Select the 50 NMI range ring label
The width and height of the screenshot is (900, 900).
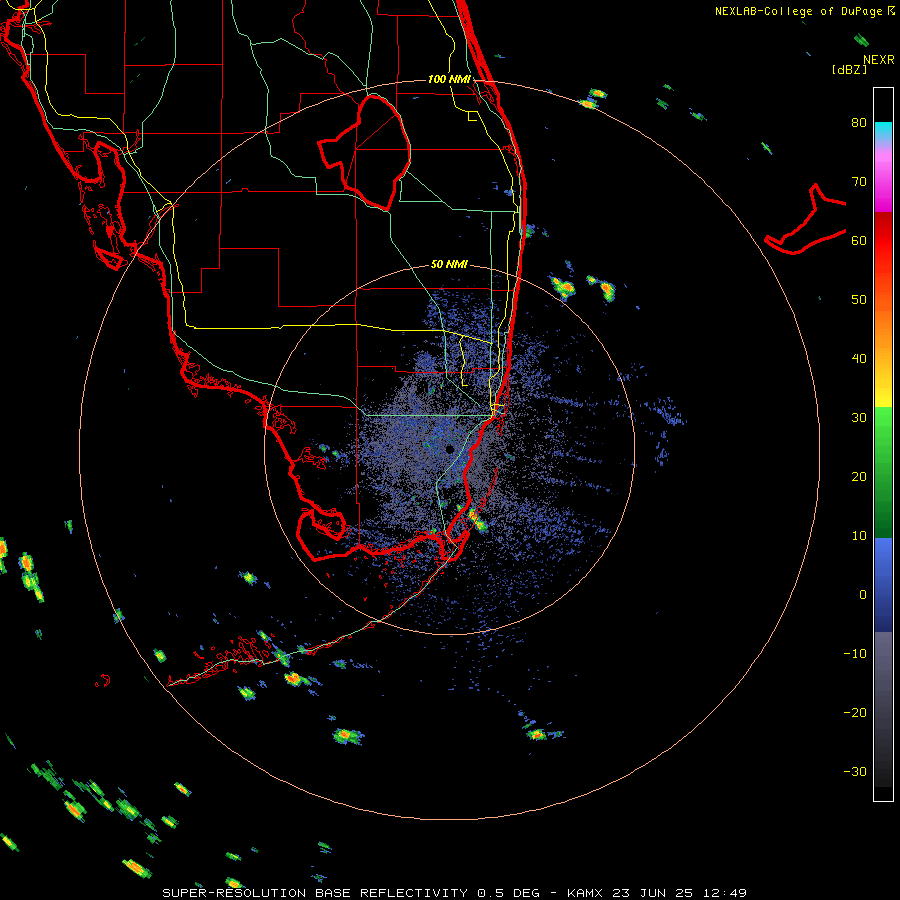coord(449,265)
